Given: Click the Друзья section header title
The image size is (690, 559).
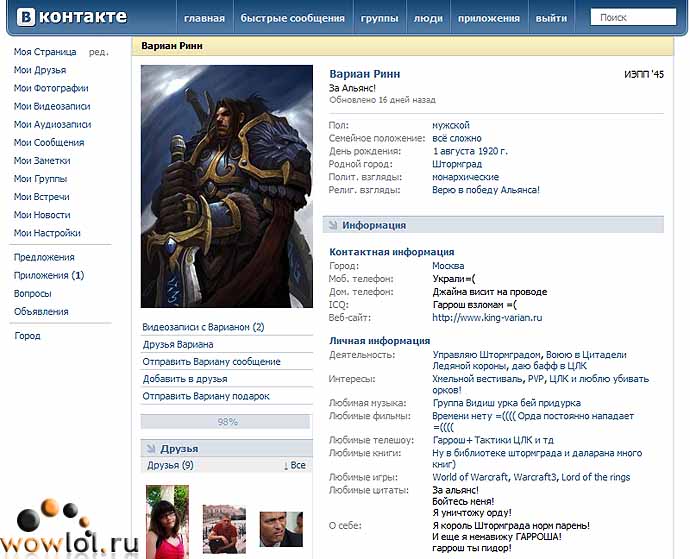Looking at the screenshot, I should (x=179, y=449).
